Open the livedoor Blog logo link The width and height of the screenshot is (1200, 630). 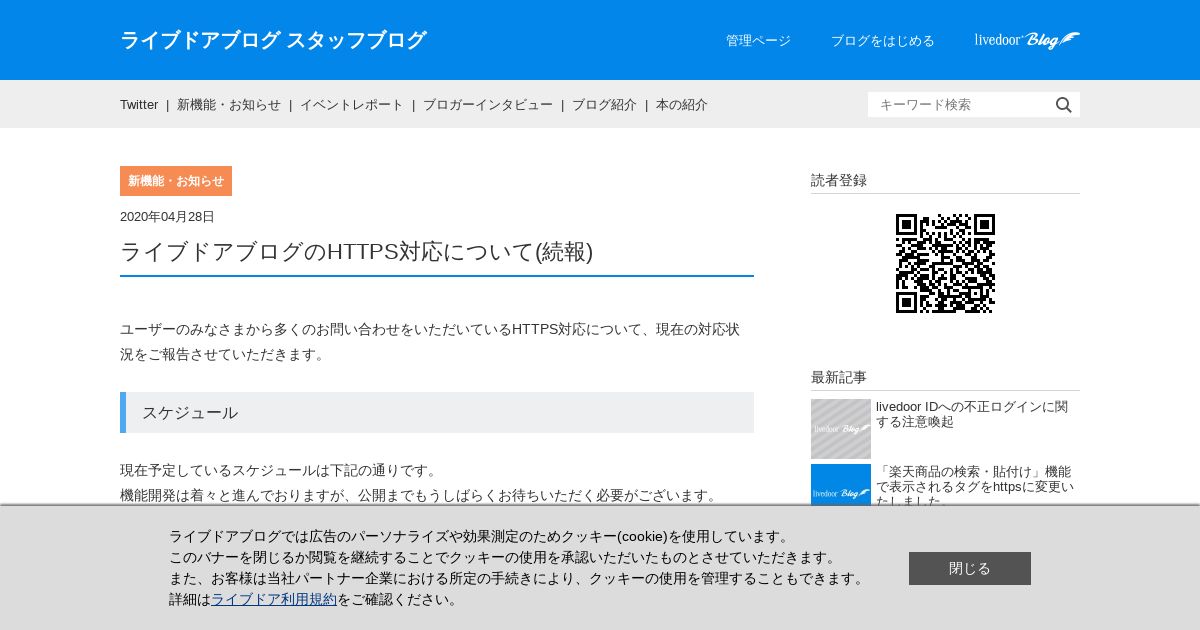1027,40
